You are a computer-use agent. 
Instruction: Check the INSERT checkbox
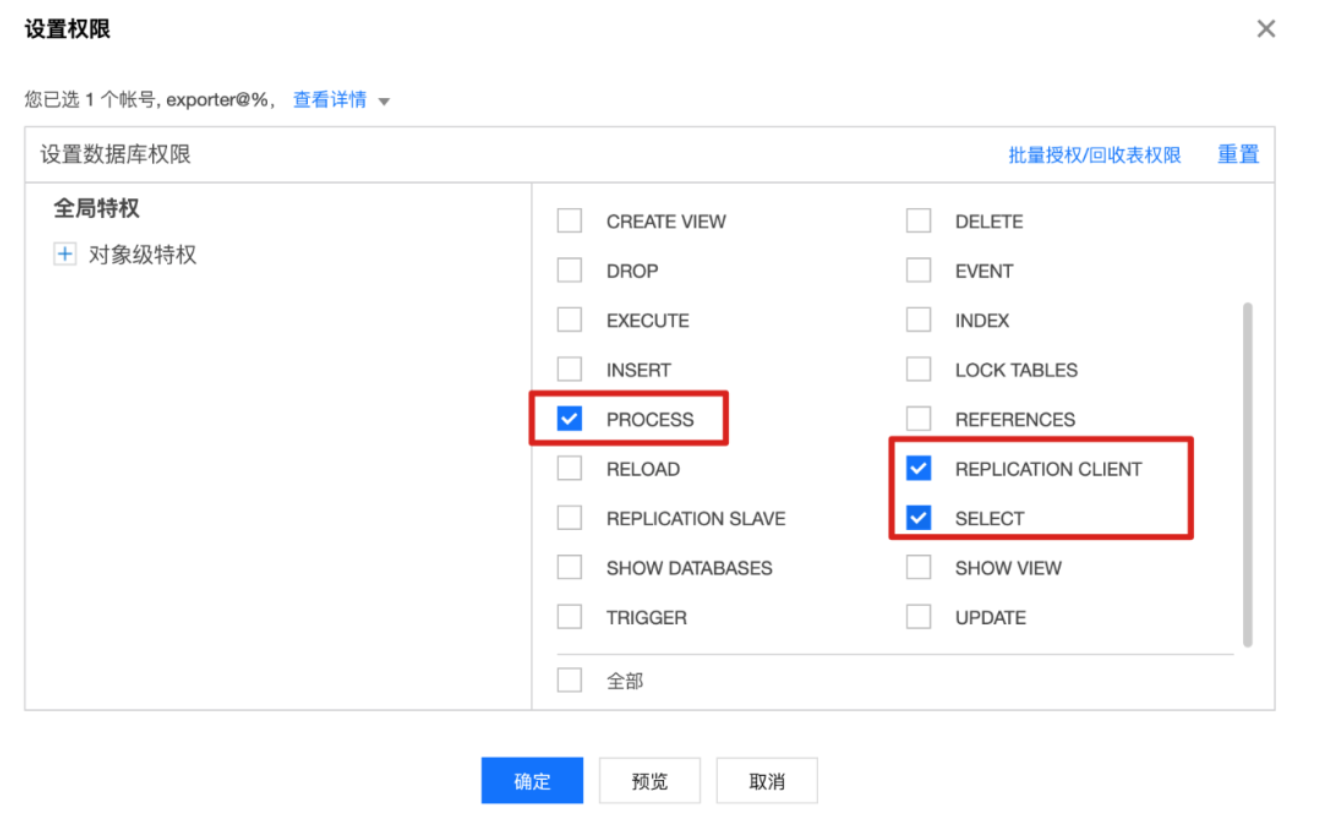click(x=569, y=369)
